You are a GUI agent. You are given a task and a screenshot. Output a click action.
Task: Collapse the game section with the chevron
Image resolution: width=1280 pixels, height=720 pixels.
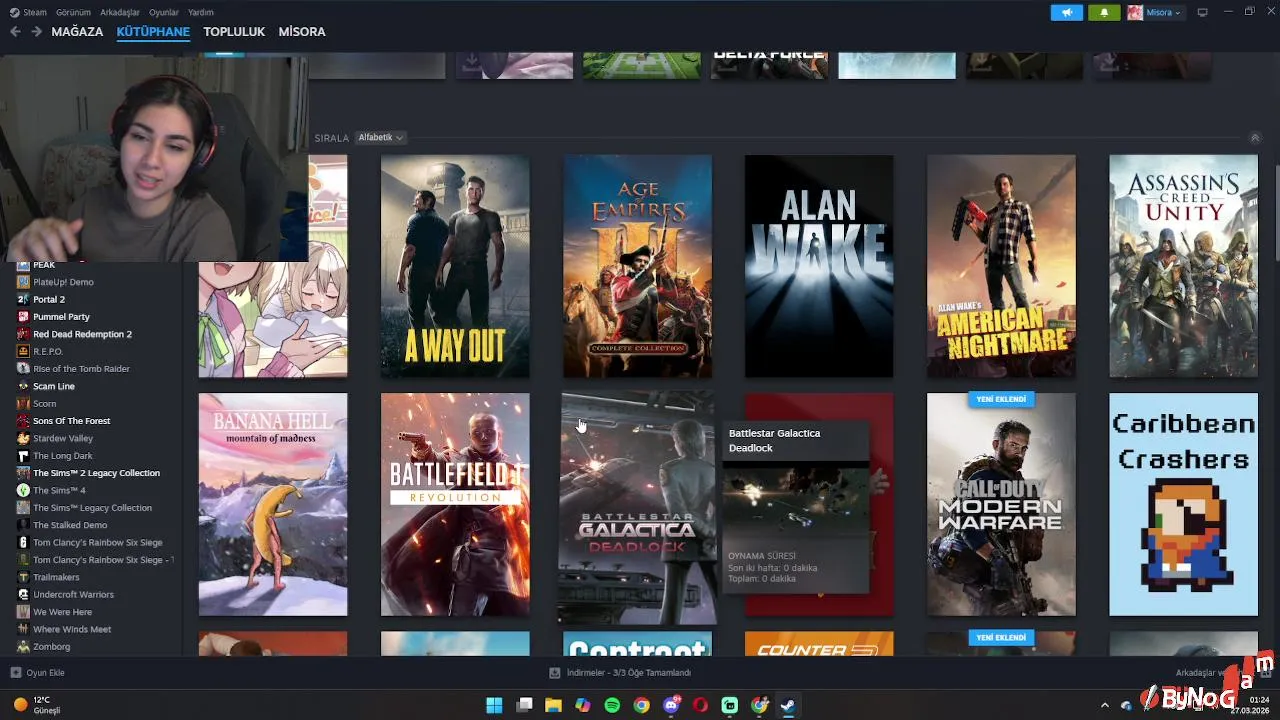coord(1255,138)
